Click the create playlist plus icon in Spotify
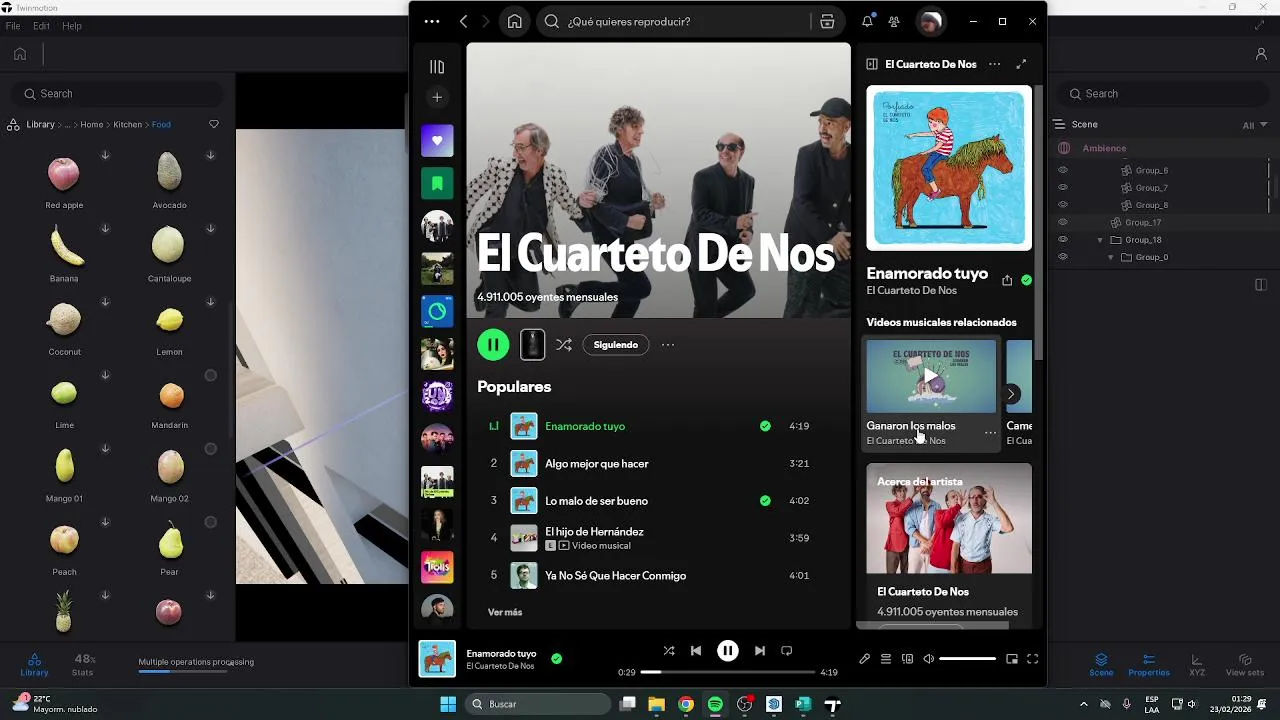 437,97
